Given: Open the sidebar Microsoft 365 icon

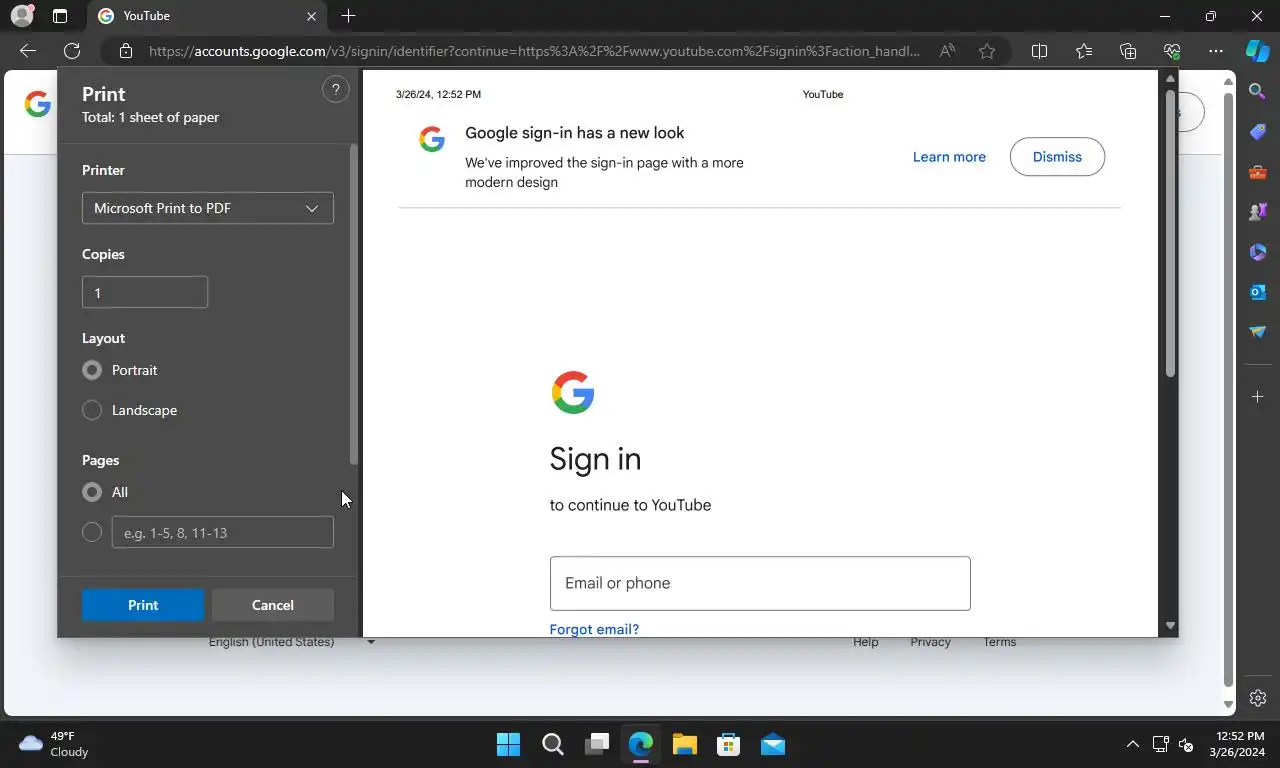Looking at the screenshot, I should (1258, 252).
